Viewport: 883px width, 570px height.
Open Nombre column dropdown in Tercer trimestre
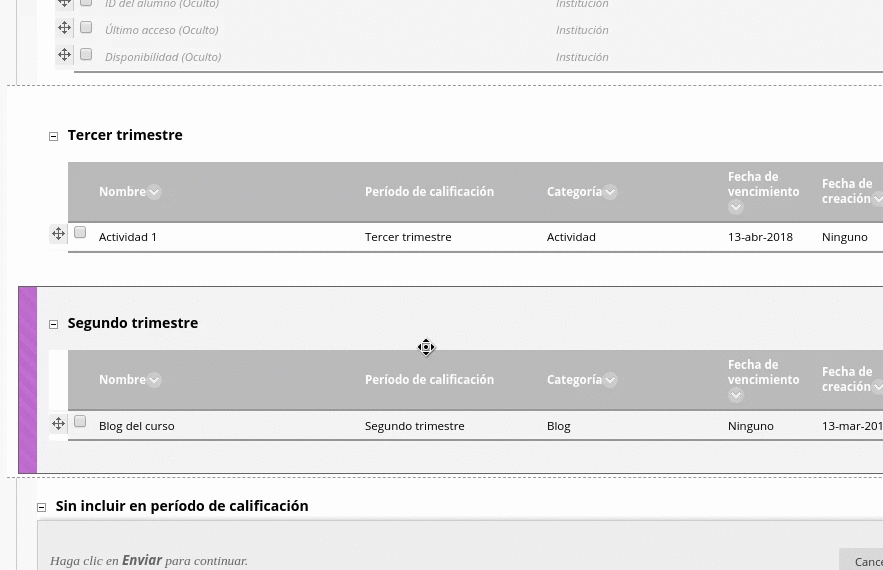click(154, 192)
